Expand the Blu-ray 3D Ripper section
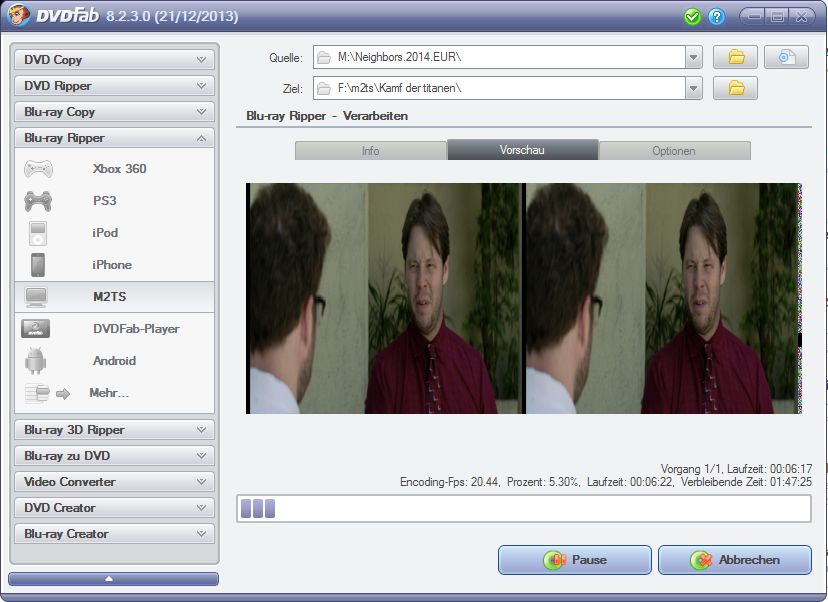Image resolution: width=828 pixels, height=602 pixels. pyautogui.click(x=114, y=430)
